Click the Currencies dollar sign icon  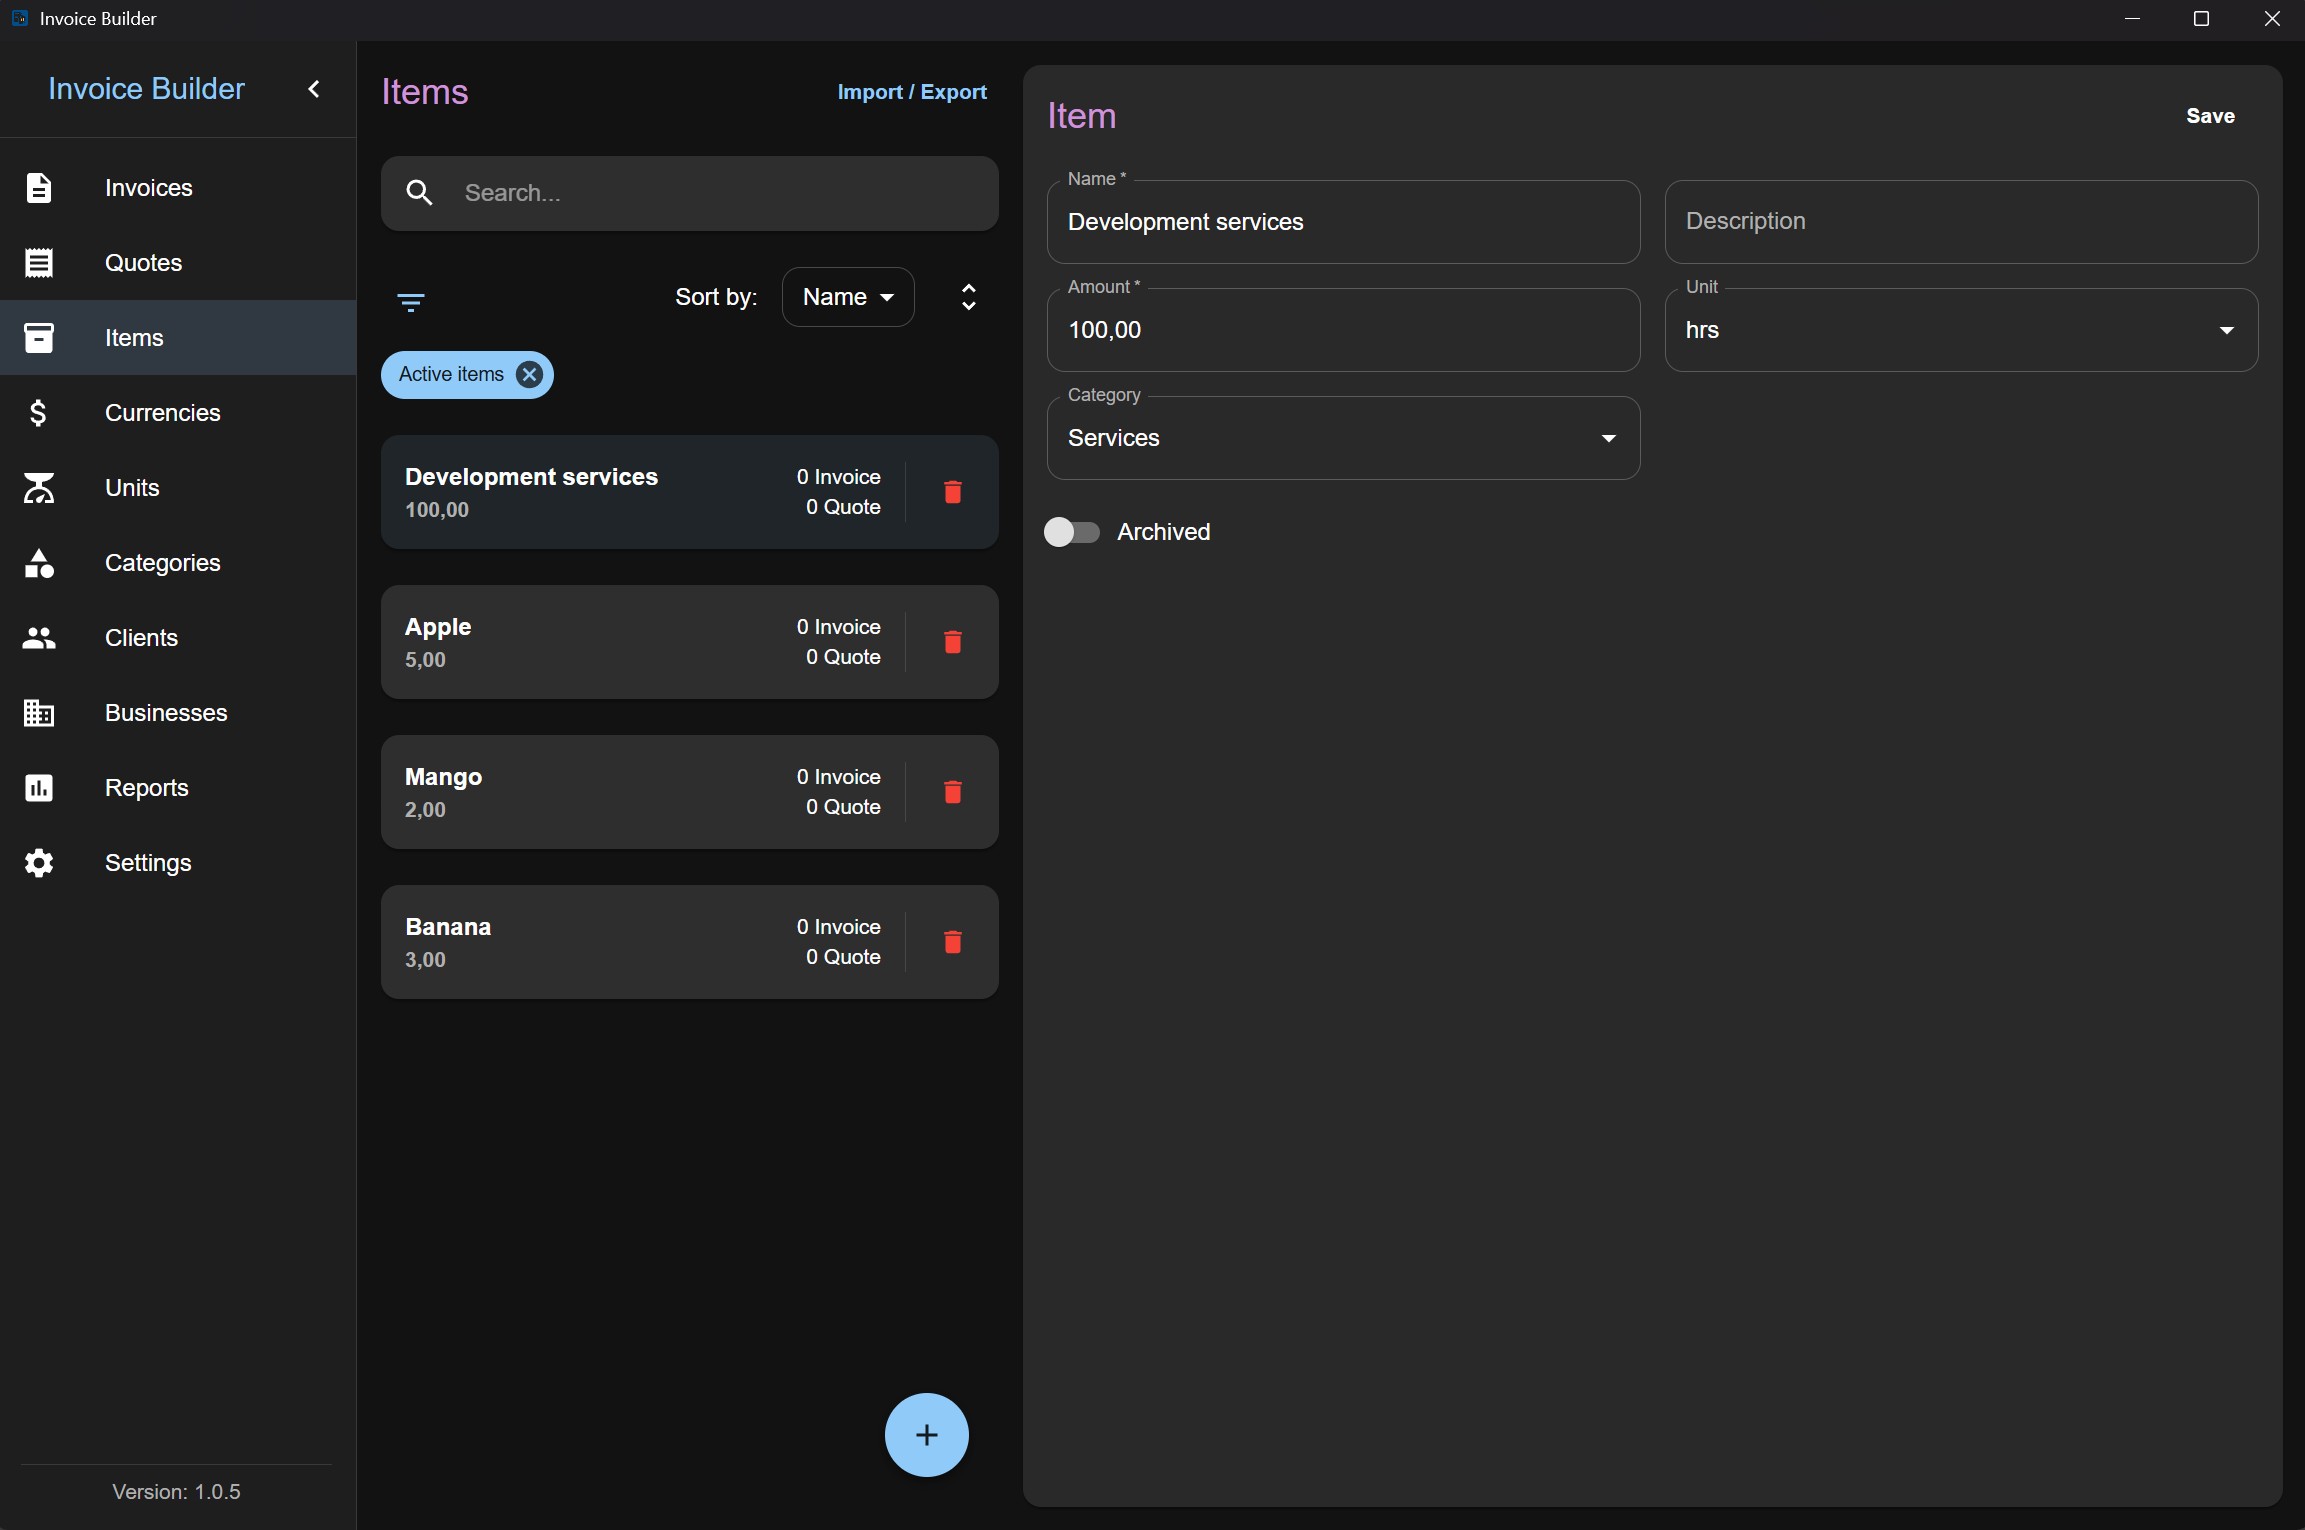point(39,413)
